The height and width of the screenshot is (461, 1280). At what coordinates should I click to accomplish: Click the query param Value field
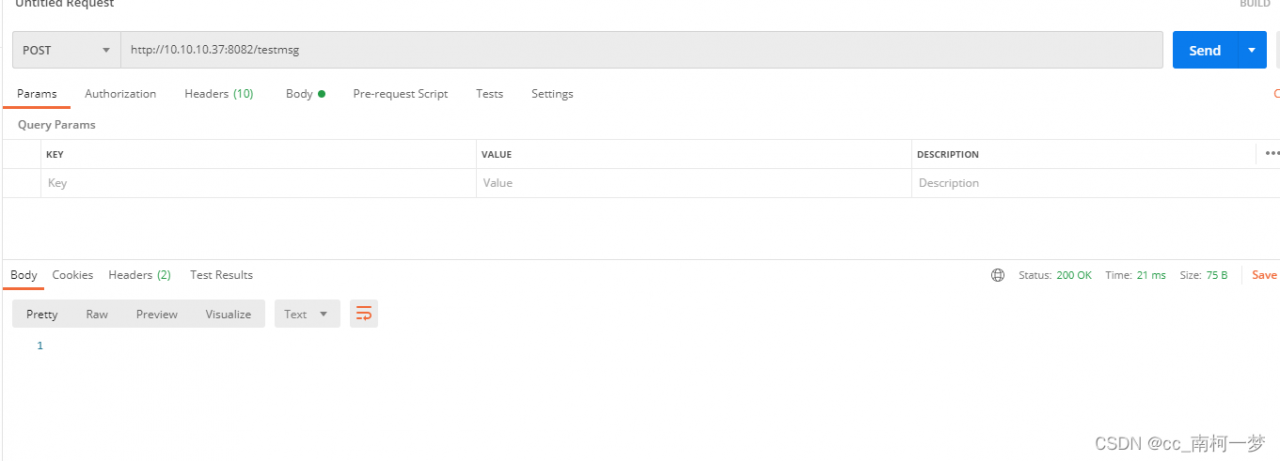694,183
